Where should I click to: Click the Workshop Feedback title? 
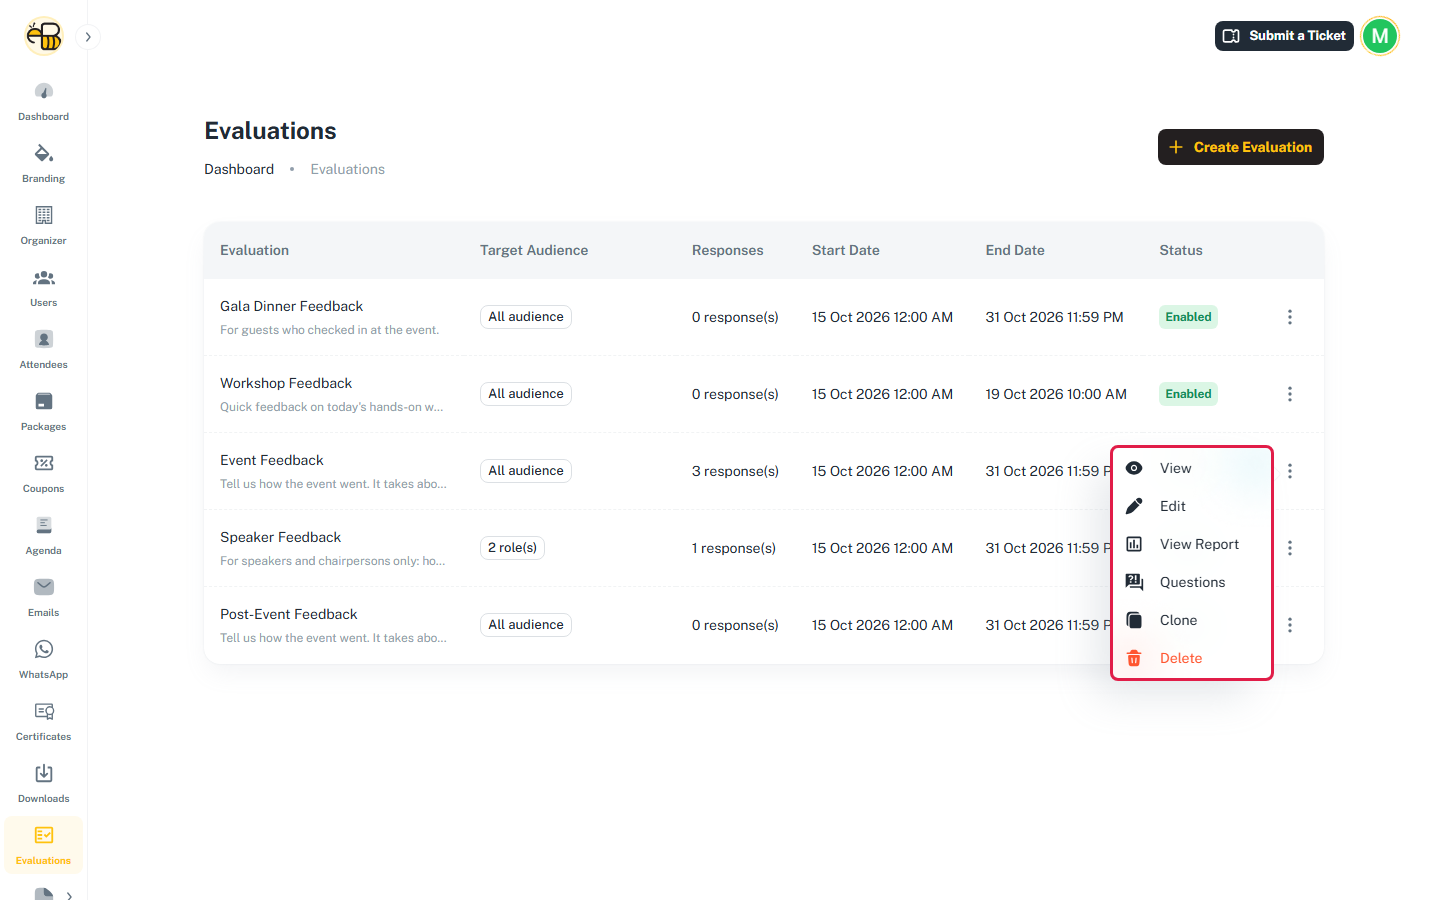286,383
